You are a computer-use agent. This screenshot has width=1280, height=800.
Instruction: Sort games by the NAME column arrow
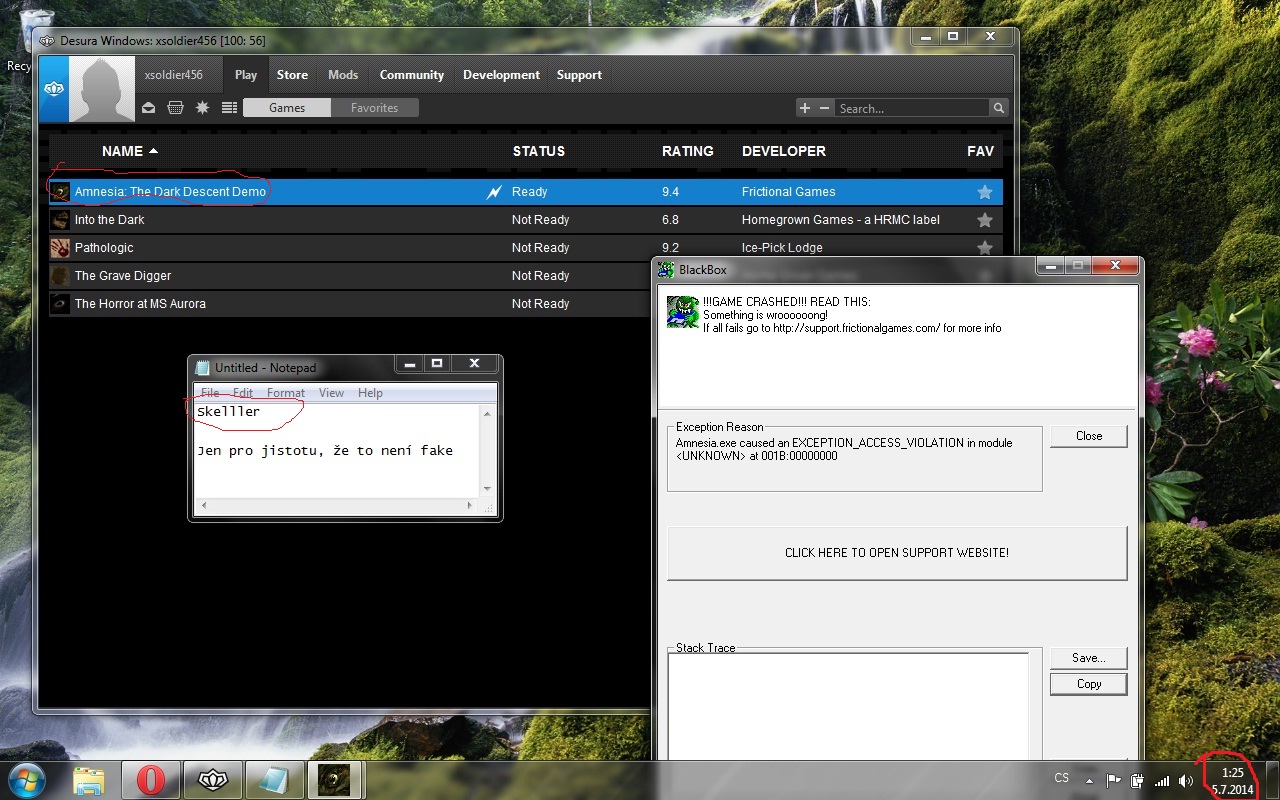153,151
